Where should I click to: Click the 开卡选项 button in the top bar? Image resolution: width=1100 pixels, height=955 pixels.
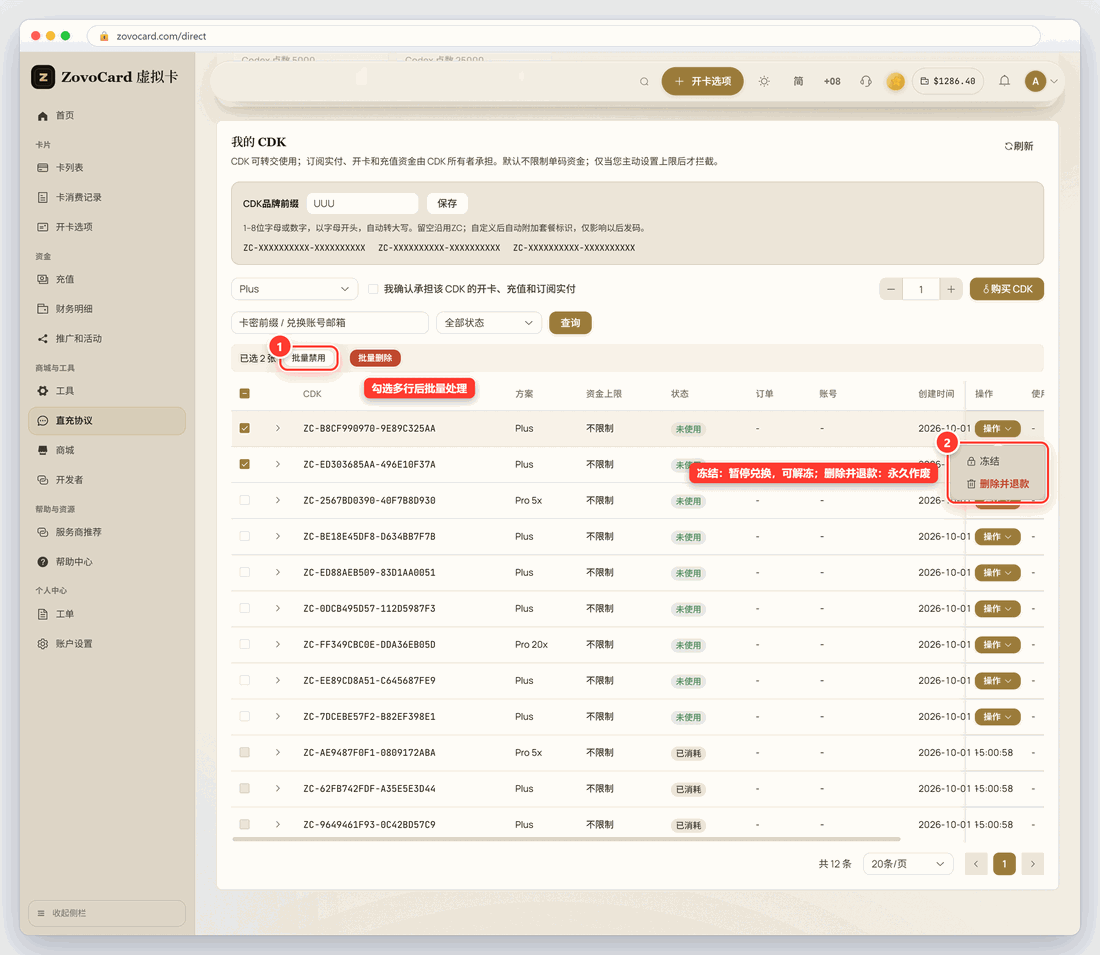pos(702,81)
